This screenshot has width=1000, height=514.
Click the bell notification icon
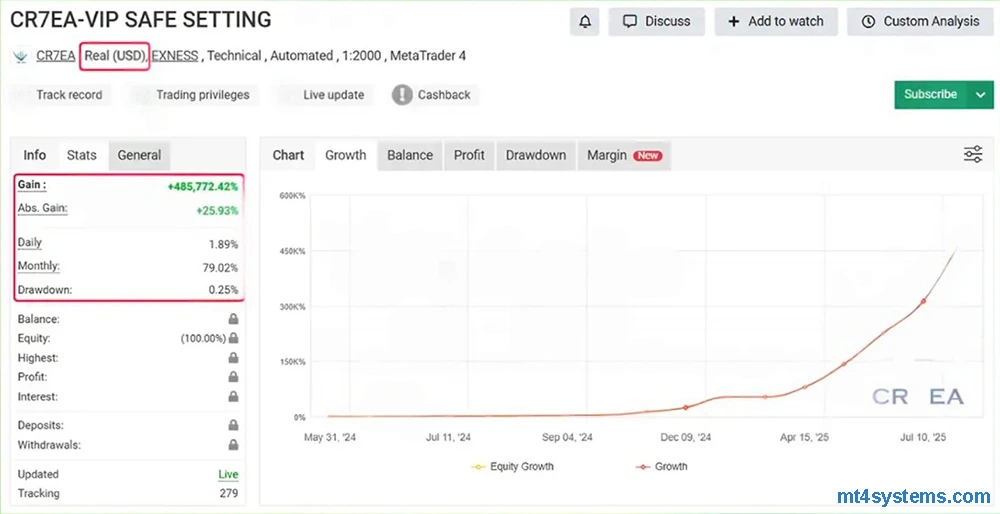pos(585,21)
